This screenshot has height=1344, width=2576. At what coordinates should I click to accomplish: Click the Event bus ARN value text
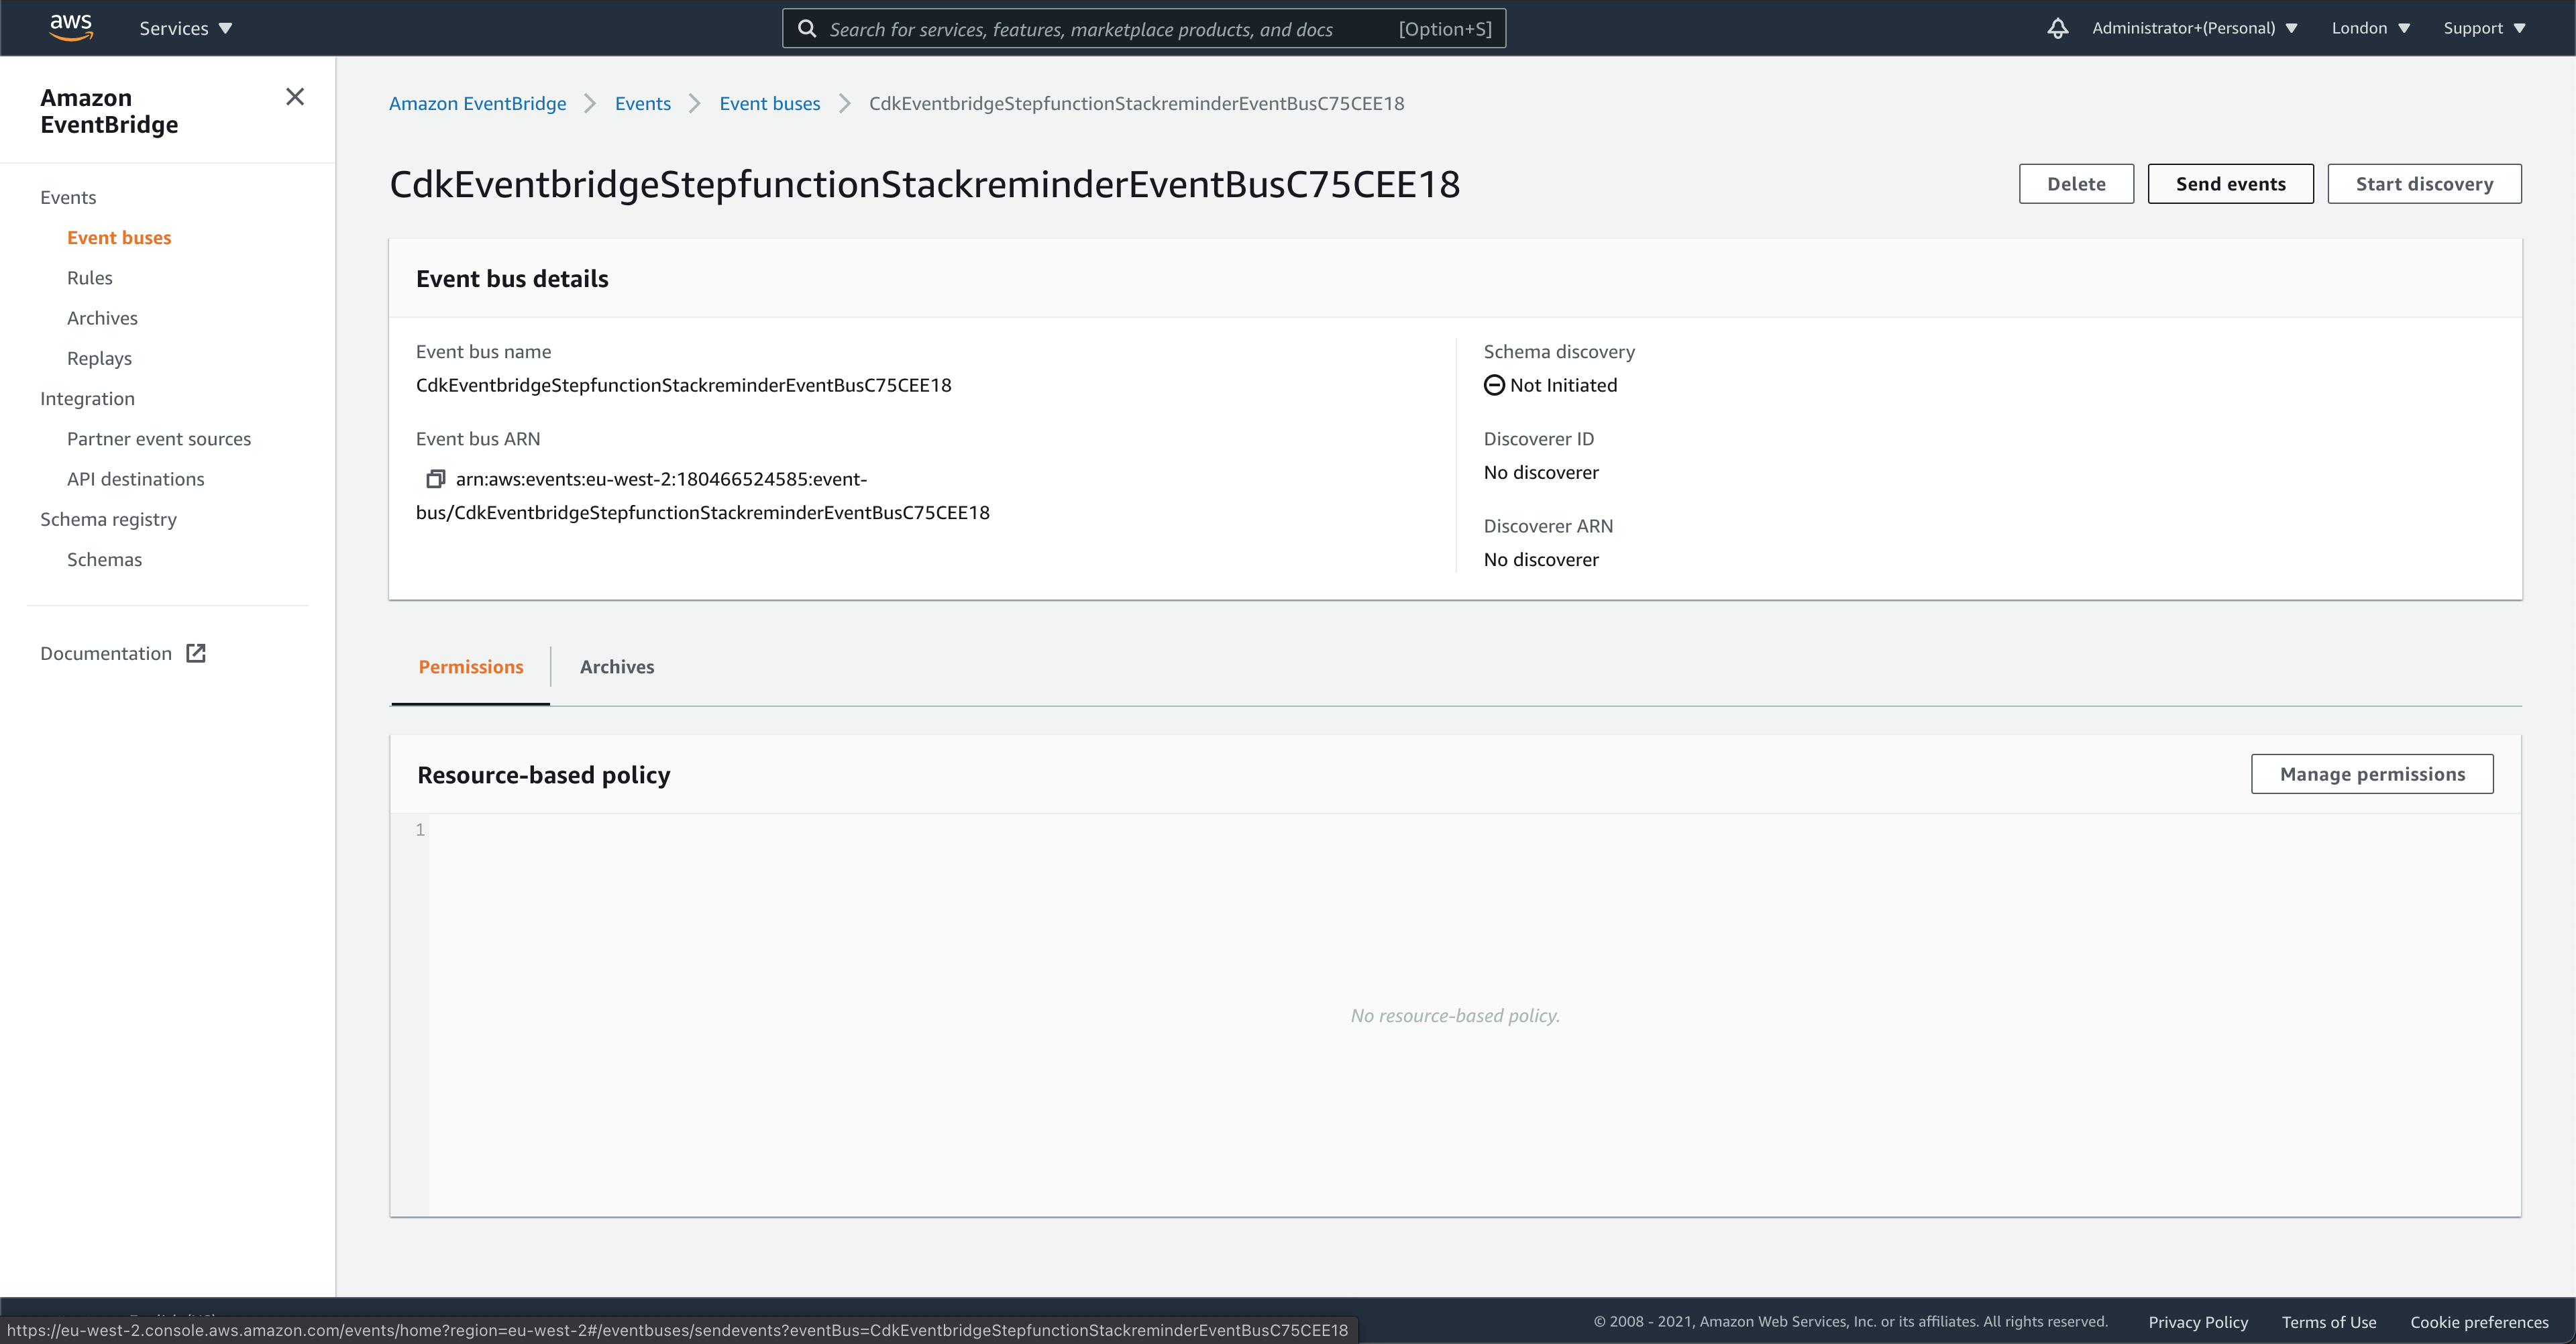point(703,496)
